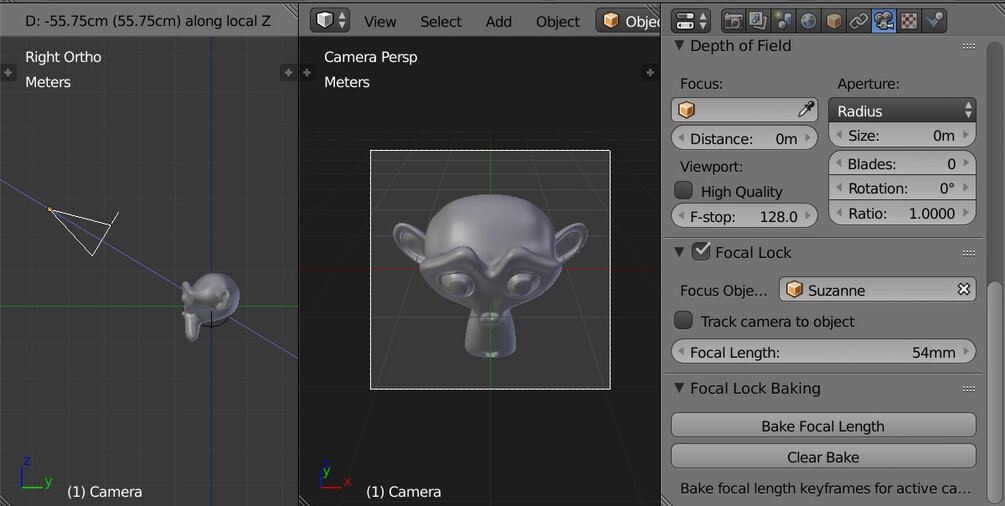Collapse the Depth of Field panel
This screenshot has height=506, width=1005.
[x=679, y=46]
